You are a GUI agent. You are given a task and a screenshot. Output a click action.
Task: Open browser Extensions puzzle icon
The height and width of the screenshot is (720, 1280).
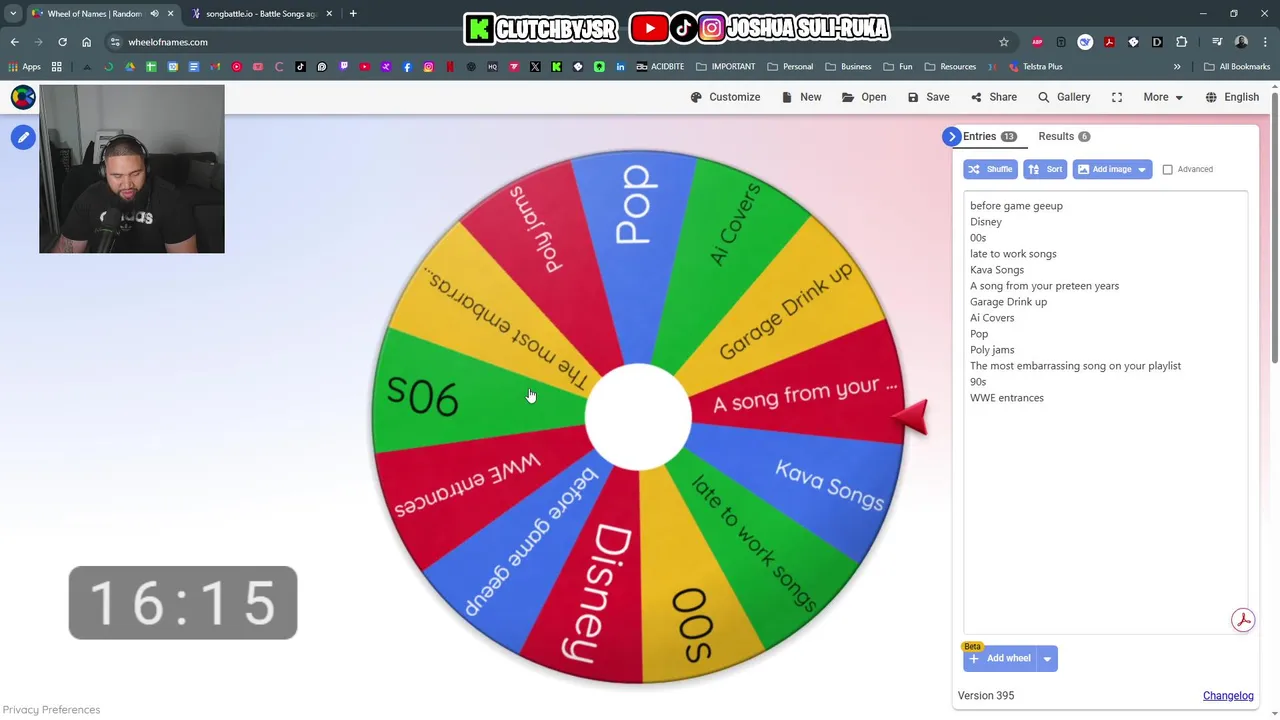[1181, 42]
